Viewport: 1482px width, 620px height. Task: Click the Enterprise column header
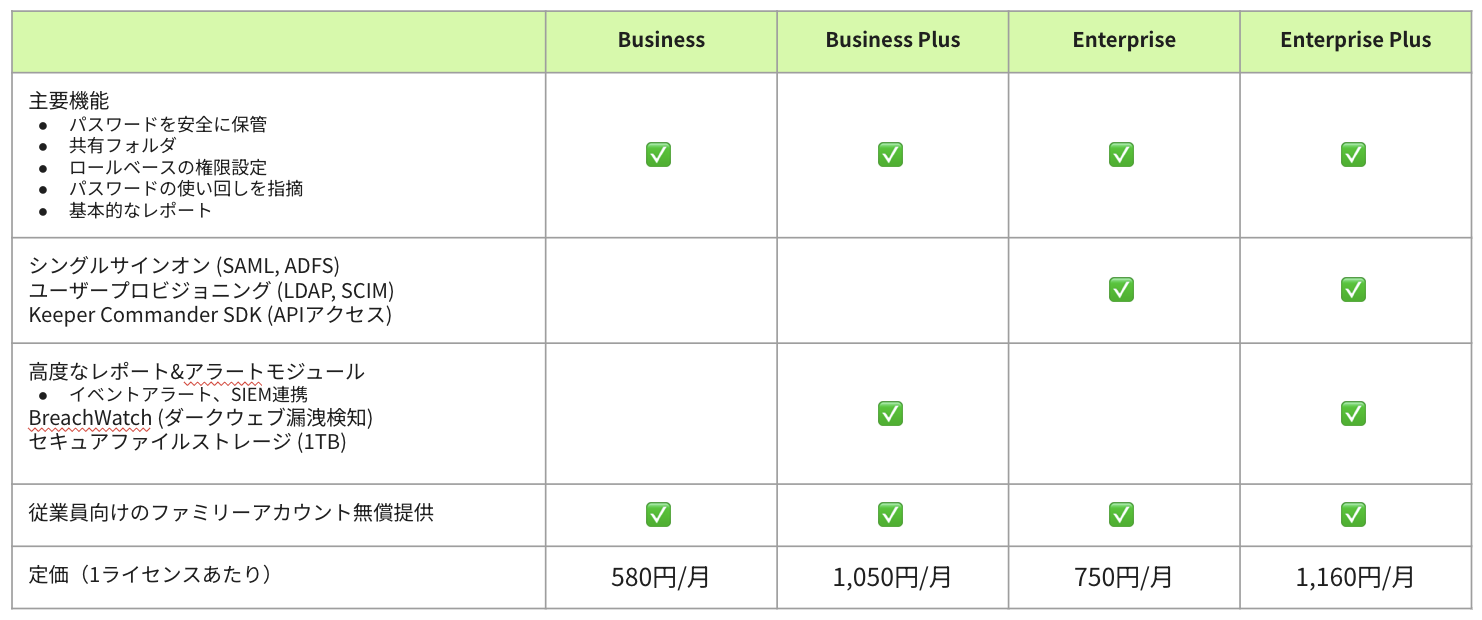point(1124,41)
